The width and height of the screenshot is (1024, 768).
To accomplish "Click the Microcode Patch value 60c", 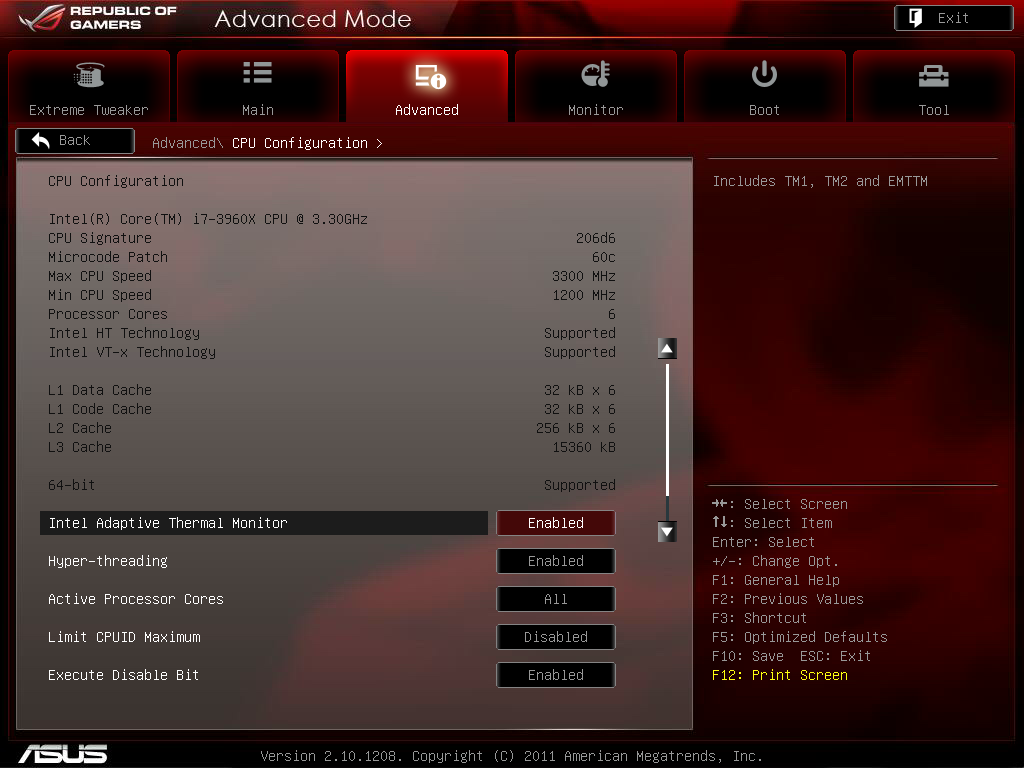I will coord(603,257).
